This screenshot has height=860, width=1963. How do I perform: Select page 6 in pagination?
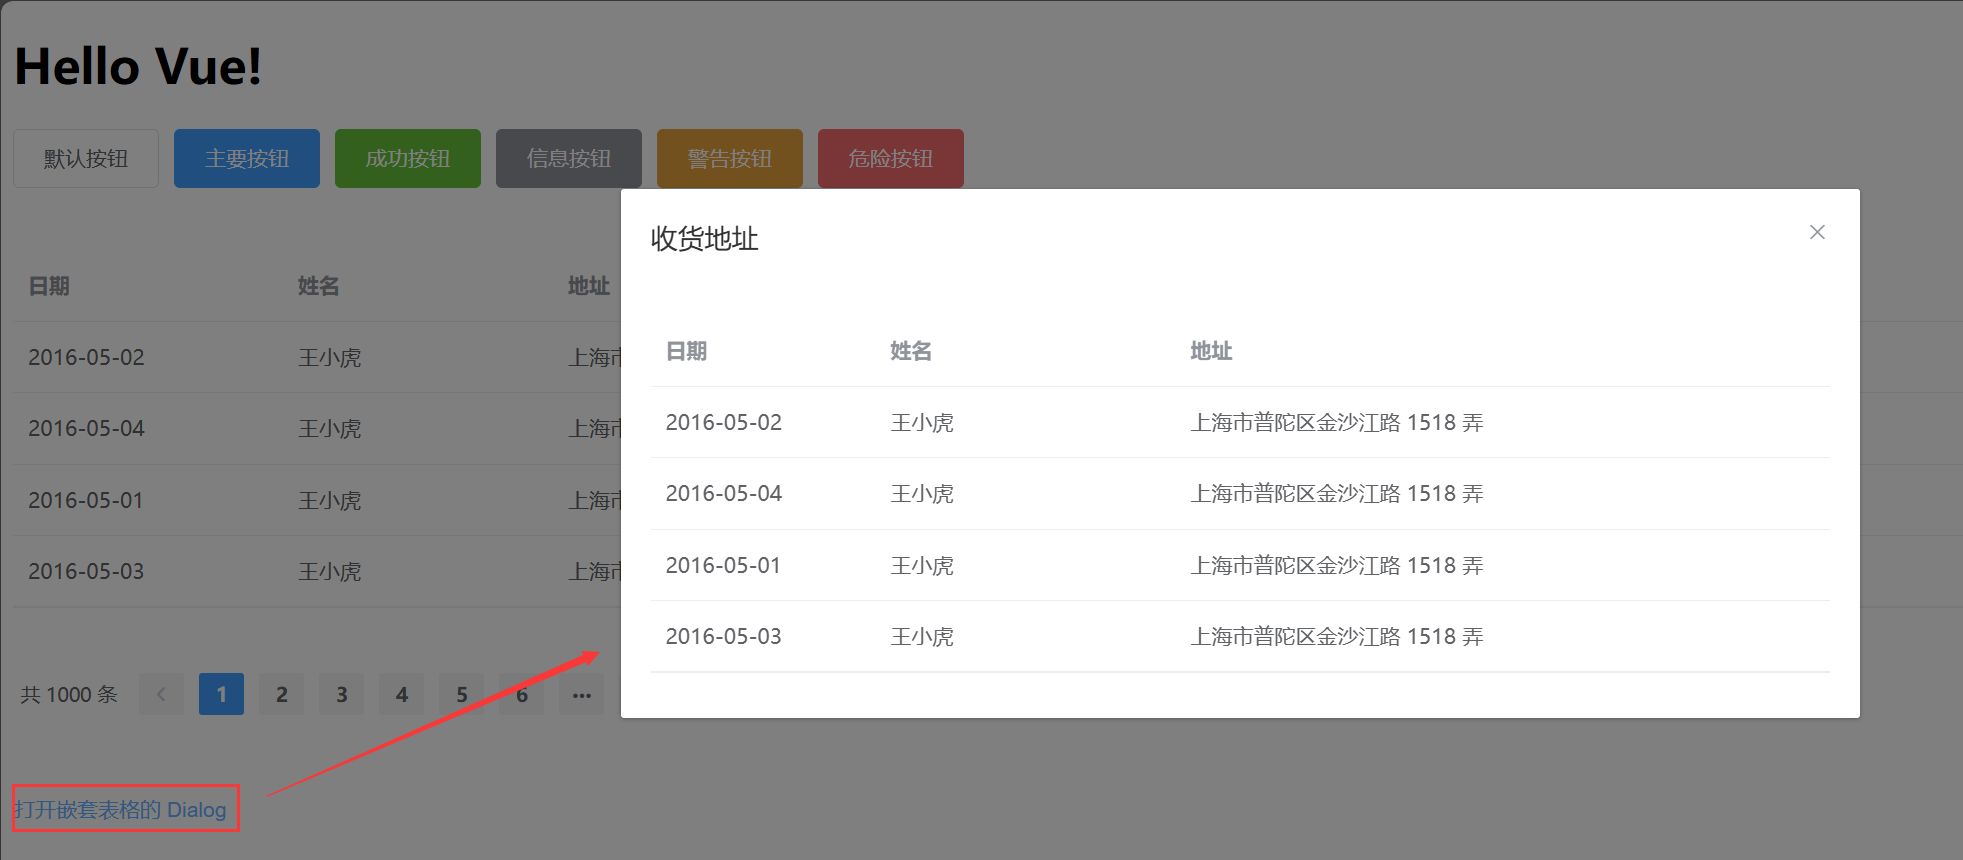521,694
